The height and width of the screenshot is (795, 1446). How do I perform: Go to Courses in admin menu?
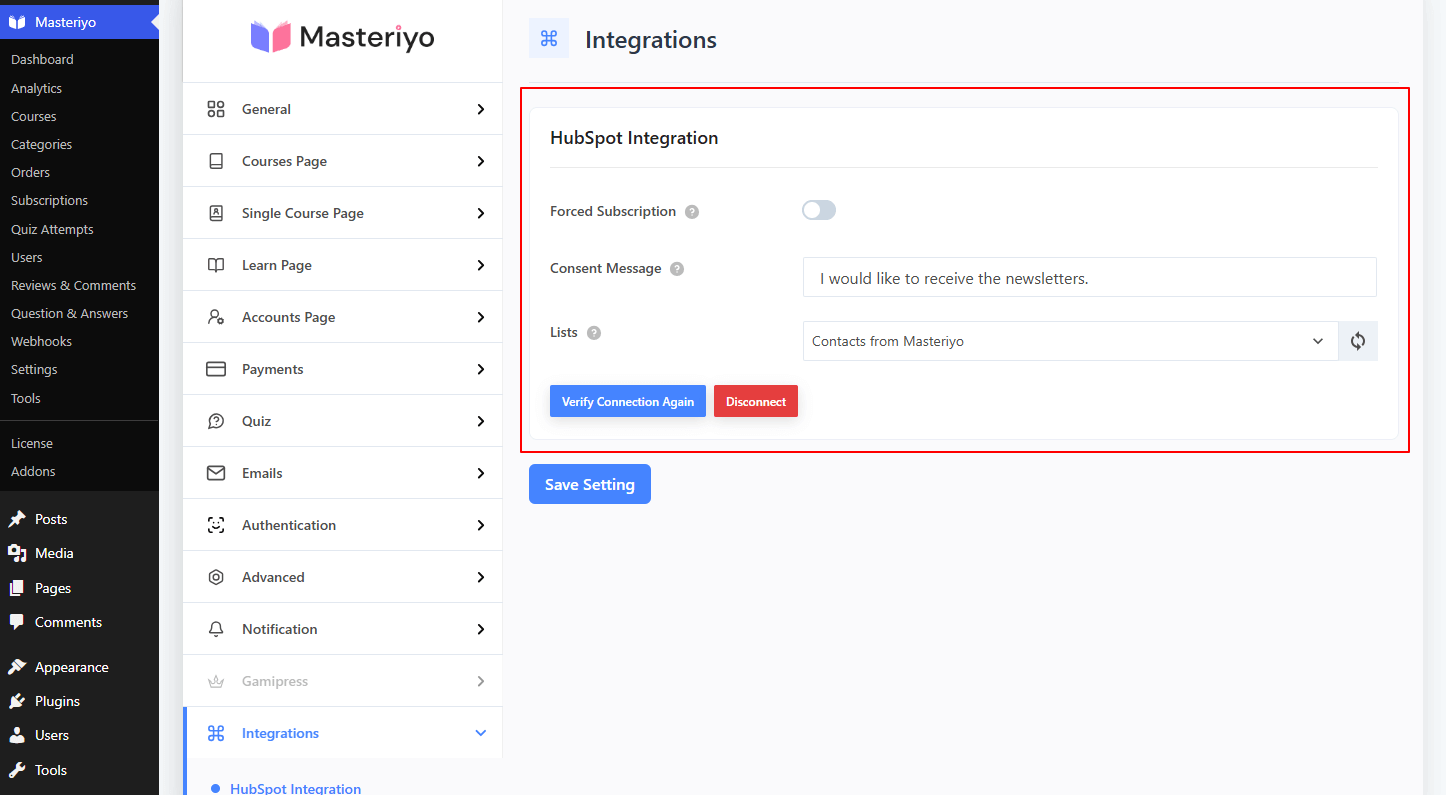tap(34, 116)
